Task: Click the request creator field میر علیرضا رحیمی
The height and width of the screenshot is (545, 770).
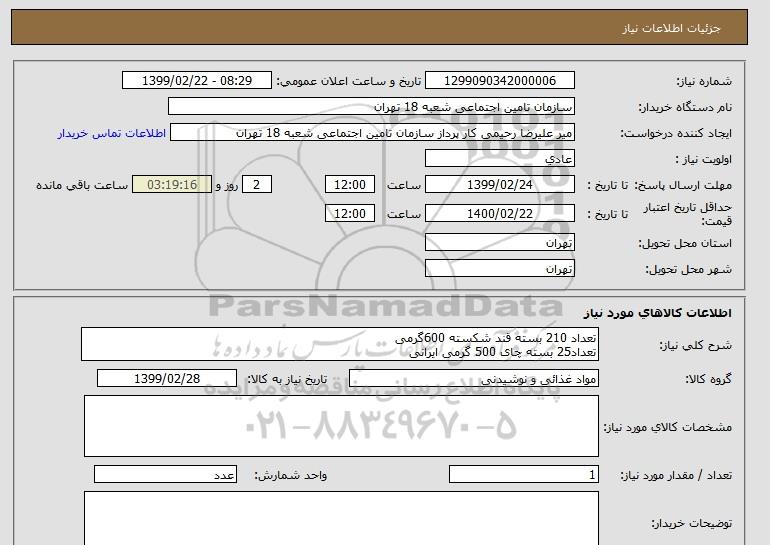Action: (372, 133)
